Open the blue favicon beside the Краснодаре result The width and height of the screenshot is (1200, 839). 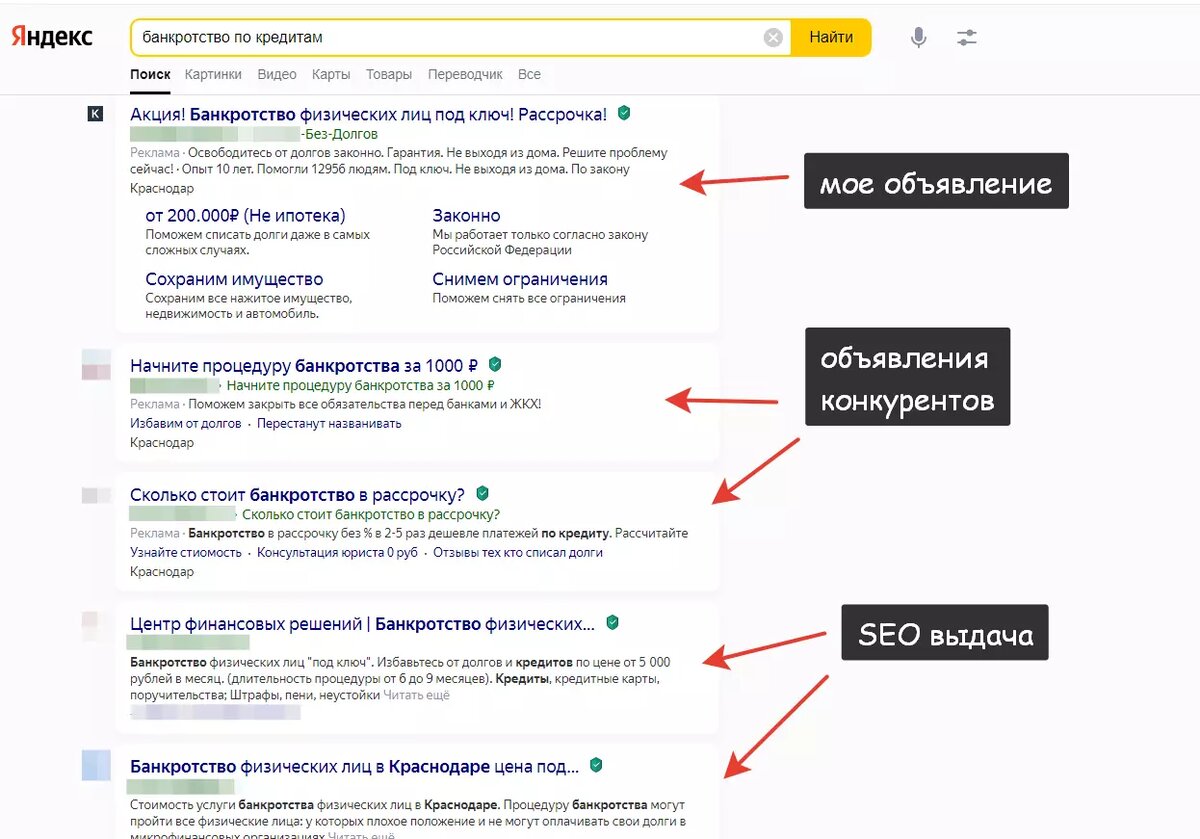pyautogui.click(x=96, y=765)
